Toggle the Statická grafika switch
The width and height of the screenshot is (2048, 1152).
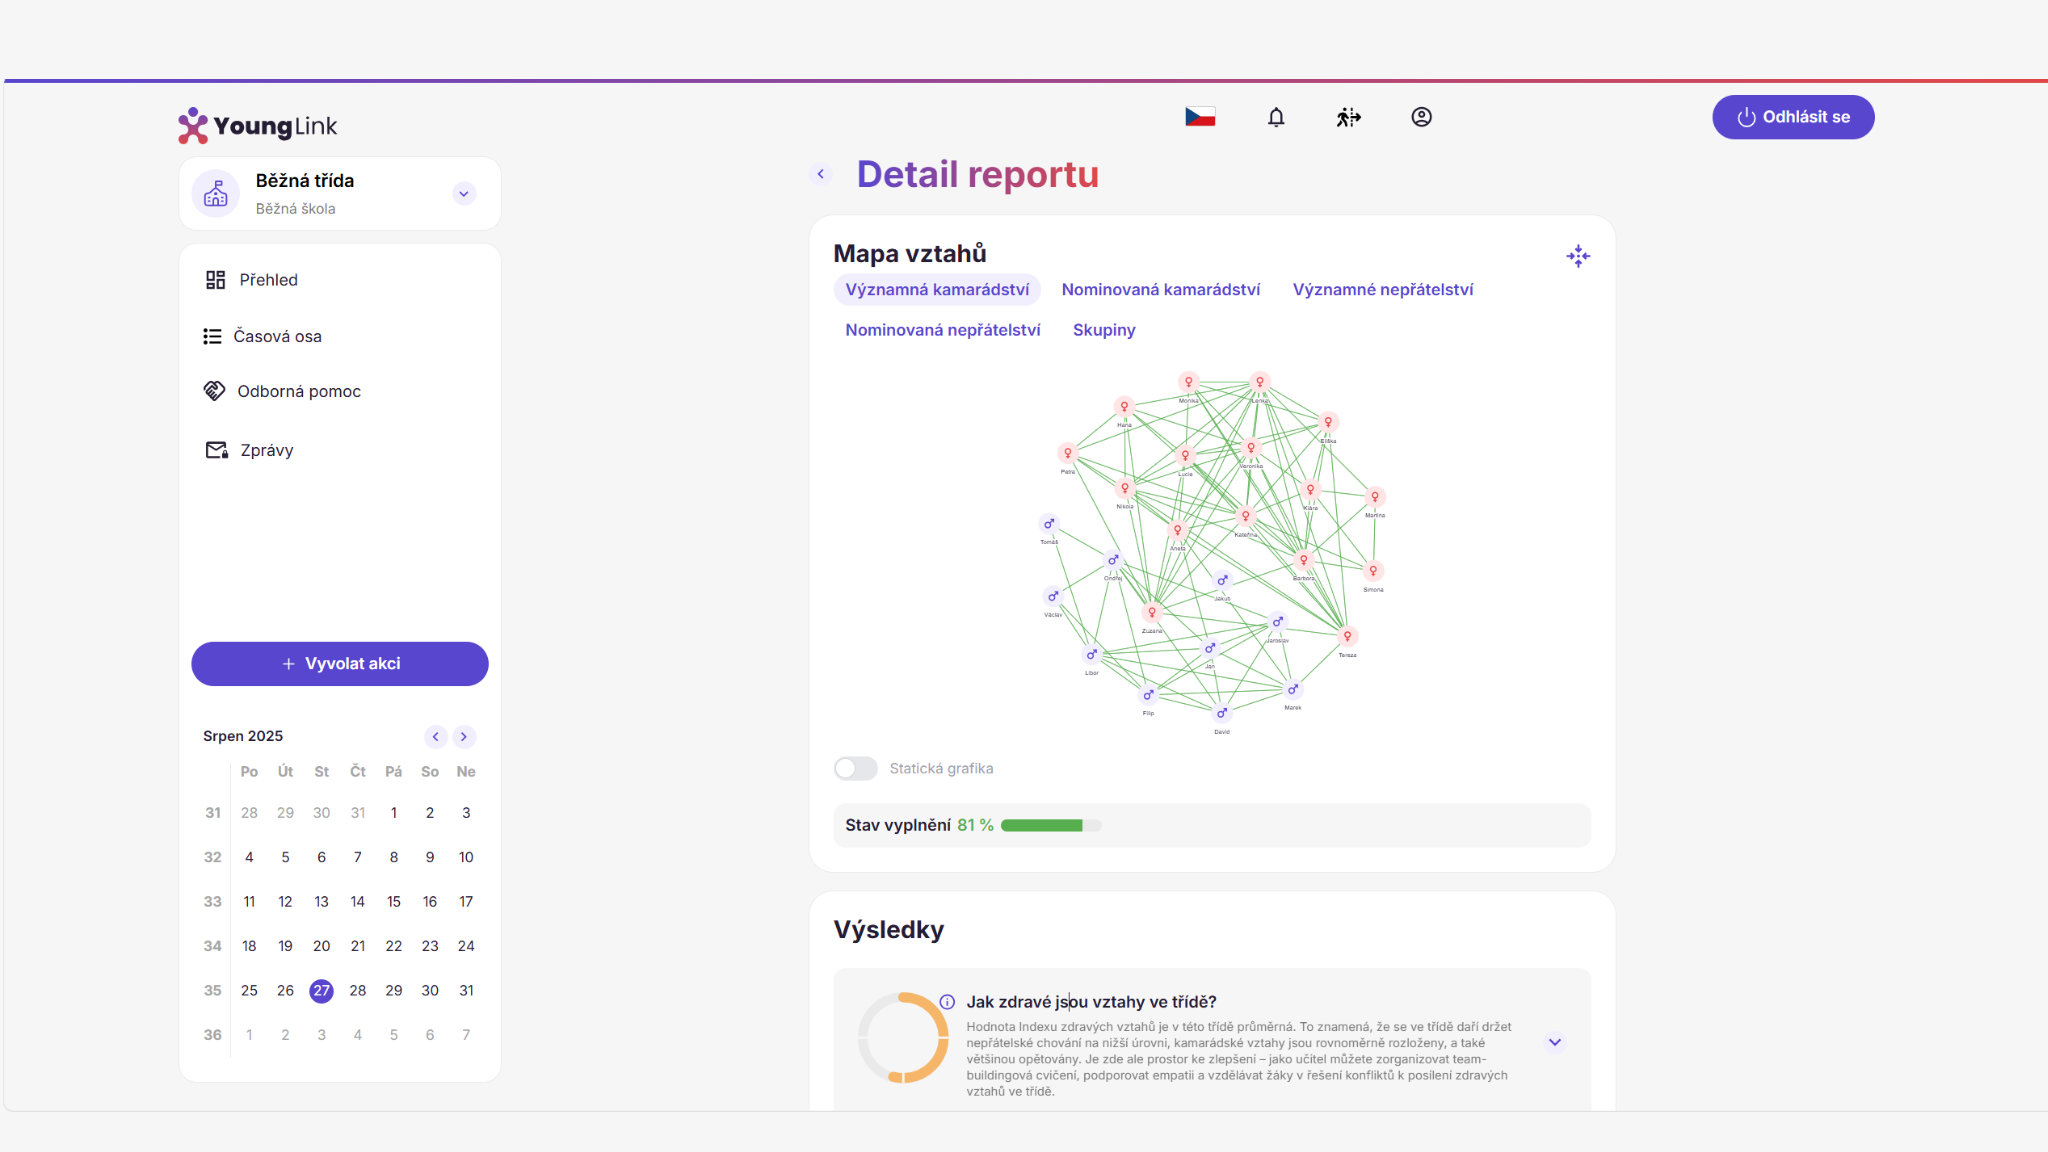pyautogui.click(x=855, y=768)
